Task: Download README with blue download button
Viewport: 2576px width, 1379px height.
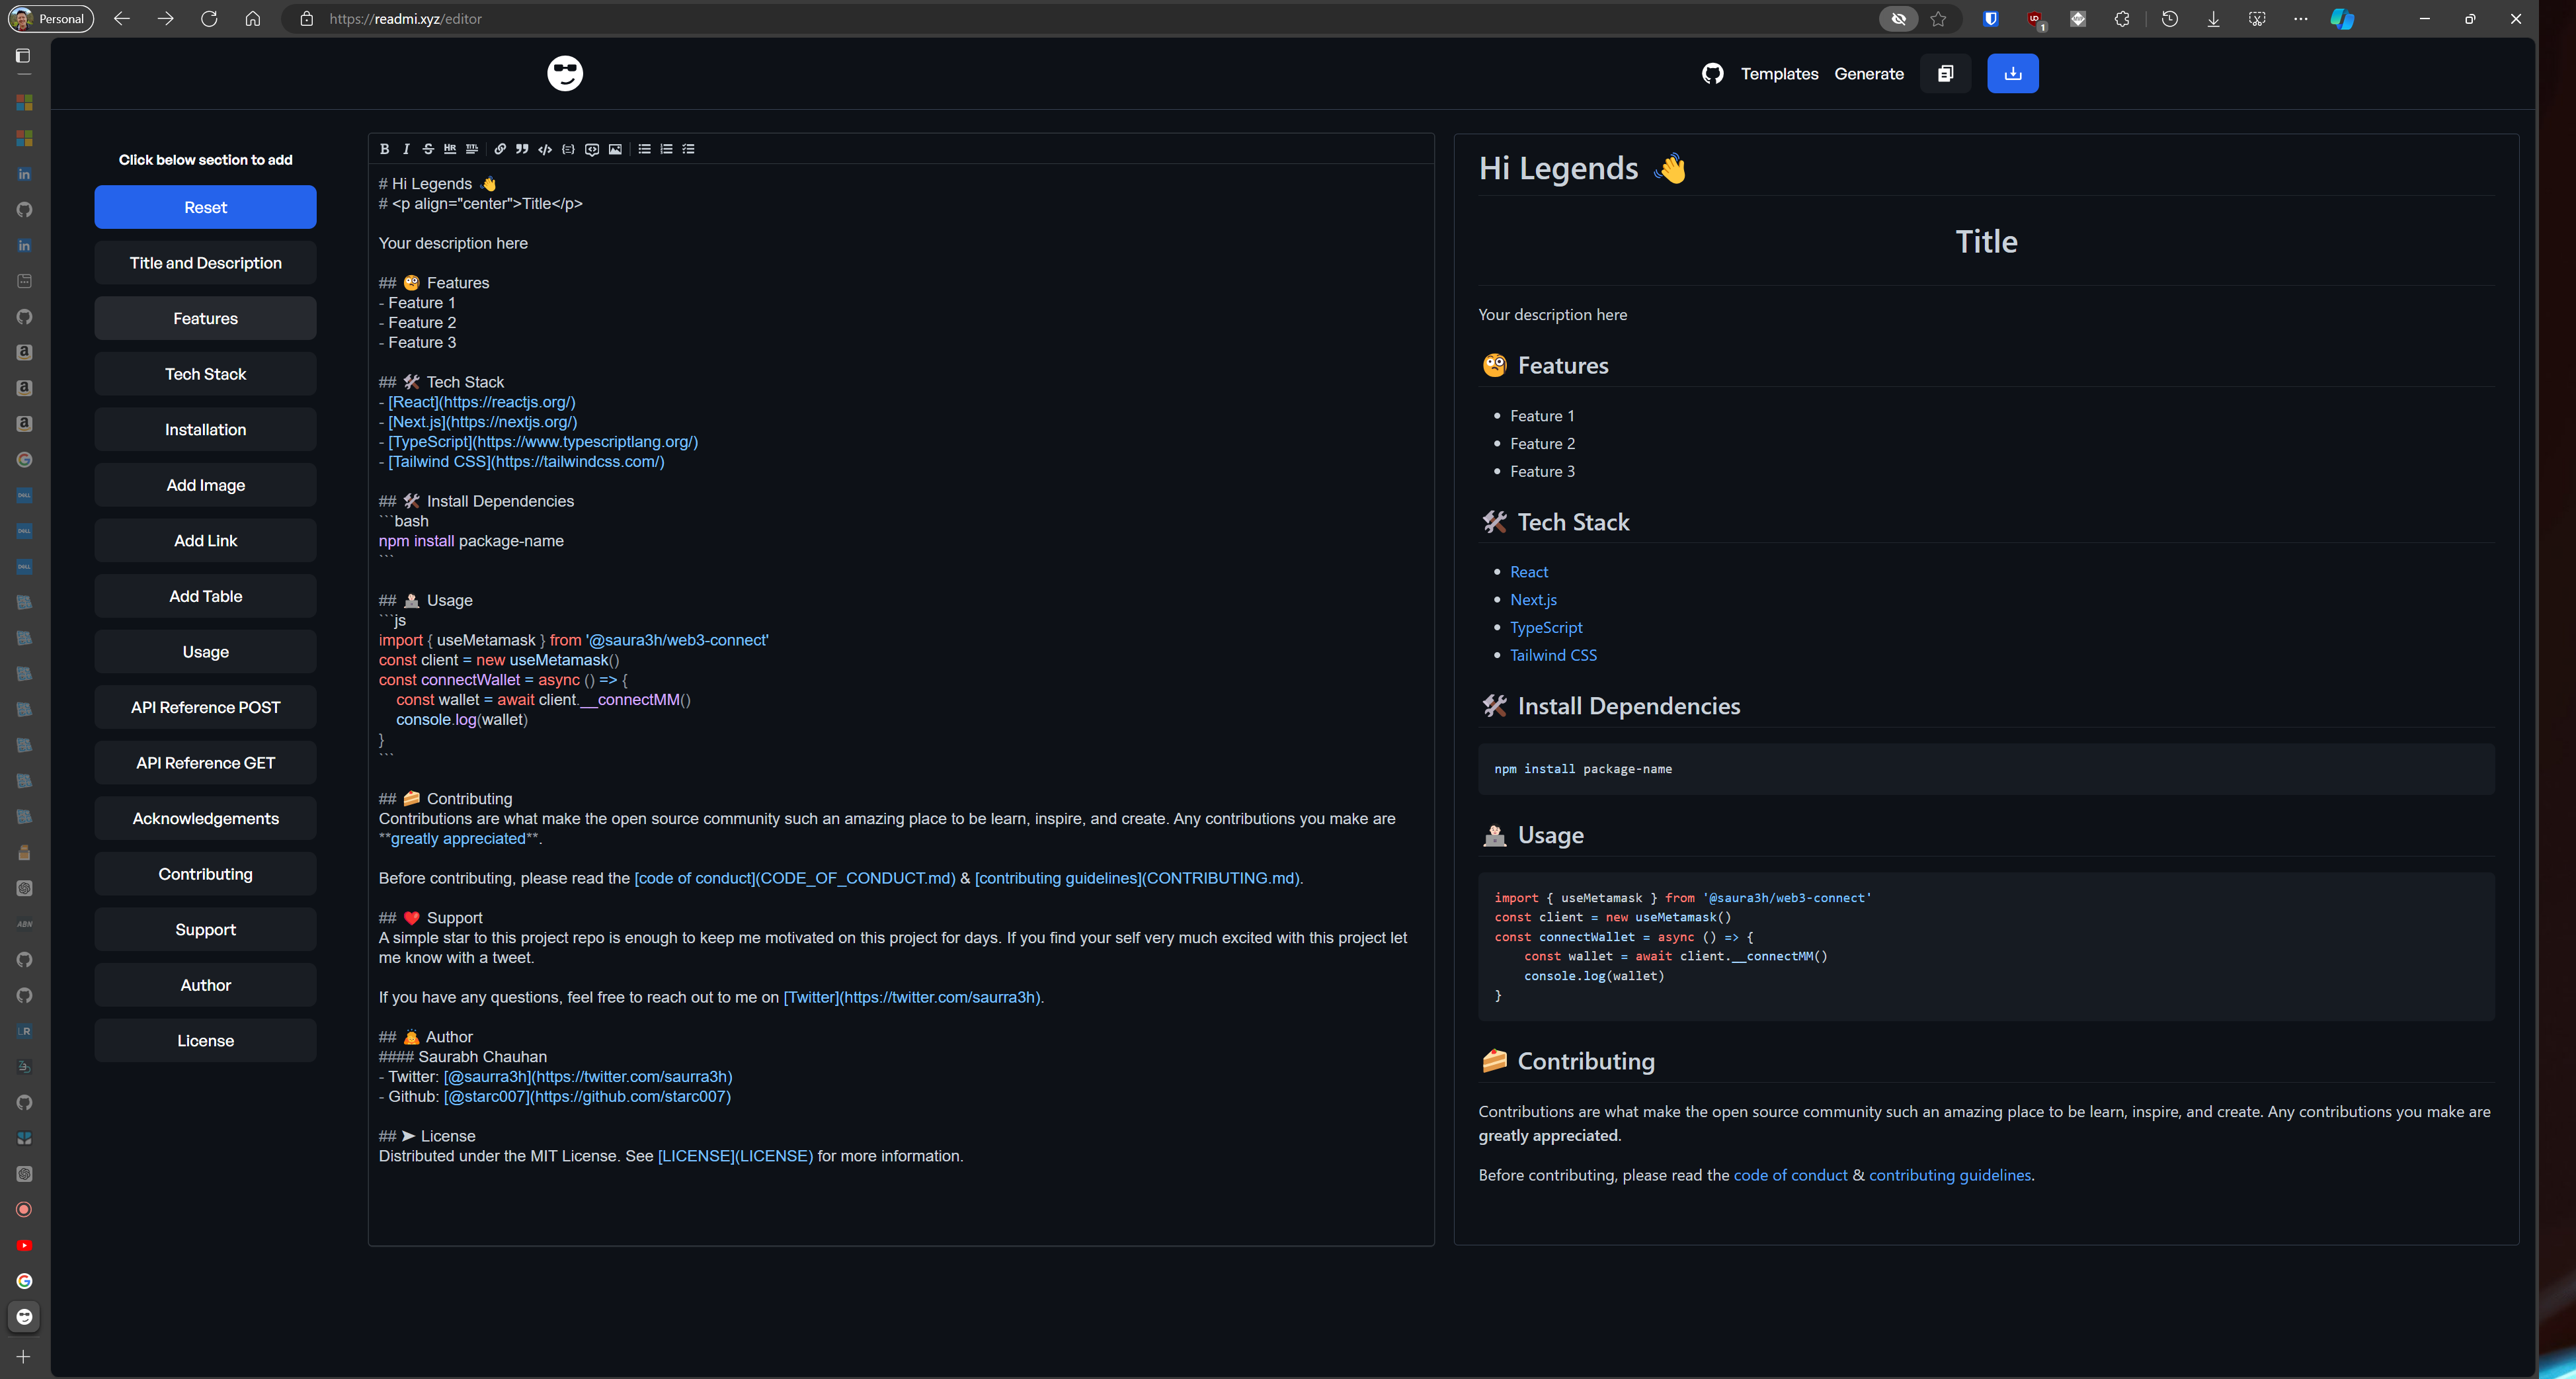Action: 2012,73
